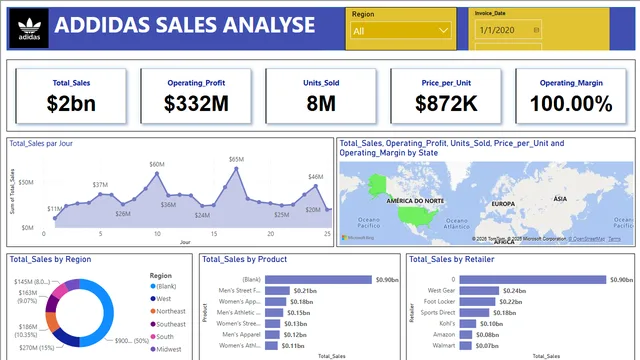
Task: Select the Foot Locker bar $0.22bn
Action: pyautogui.click(x=478, y=302)
